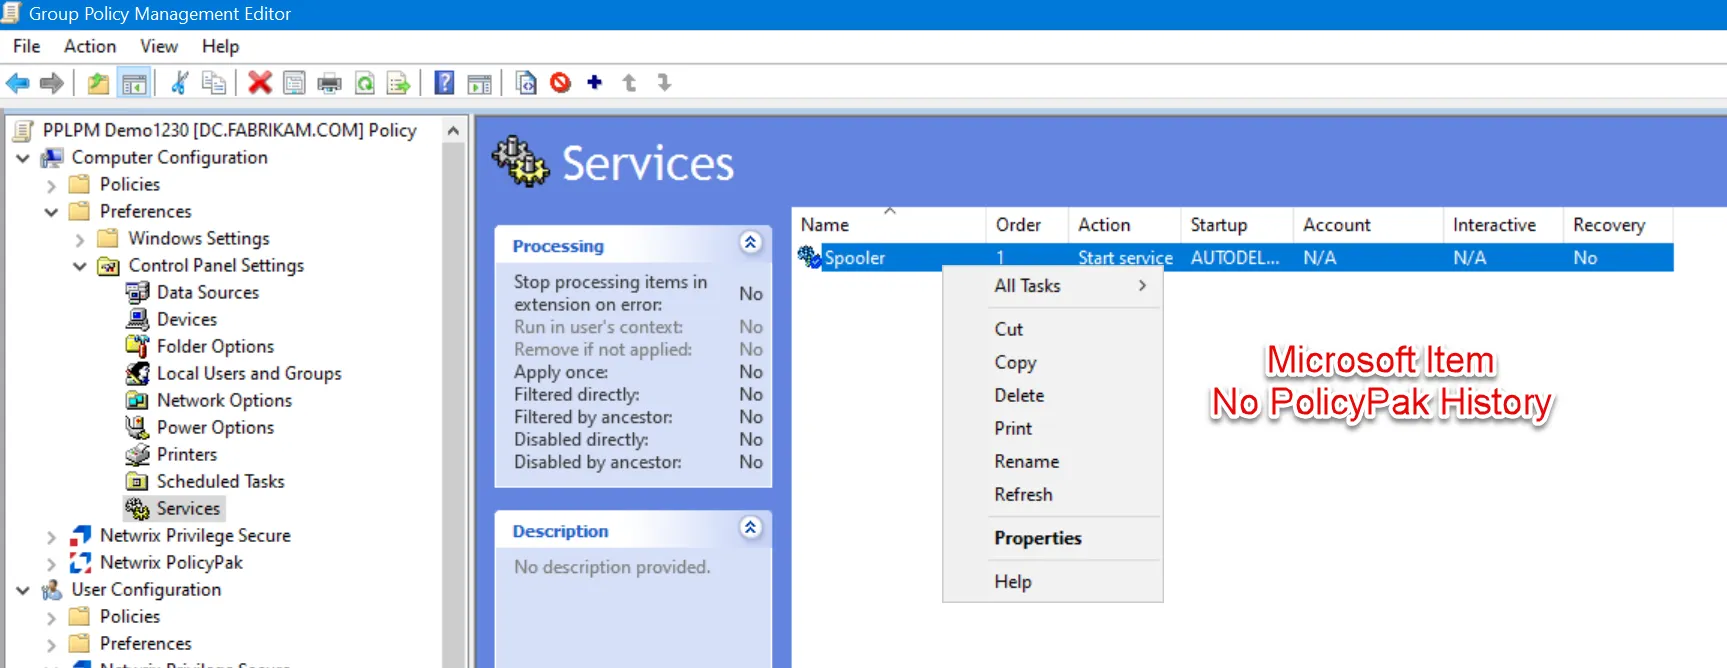1727x668 pixels.
Task: Click the red Disable item toolbar icon
Action: coord(560,83)
